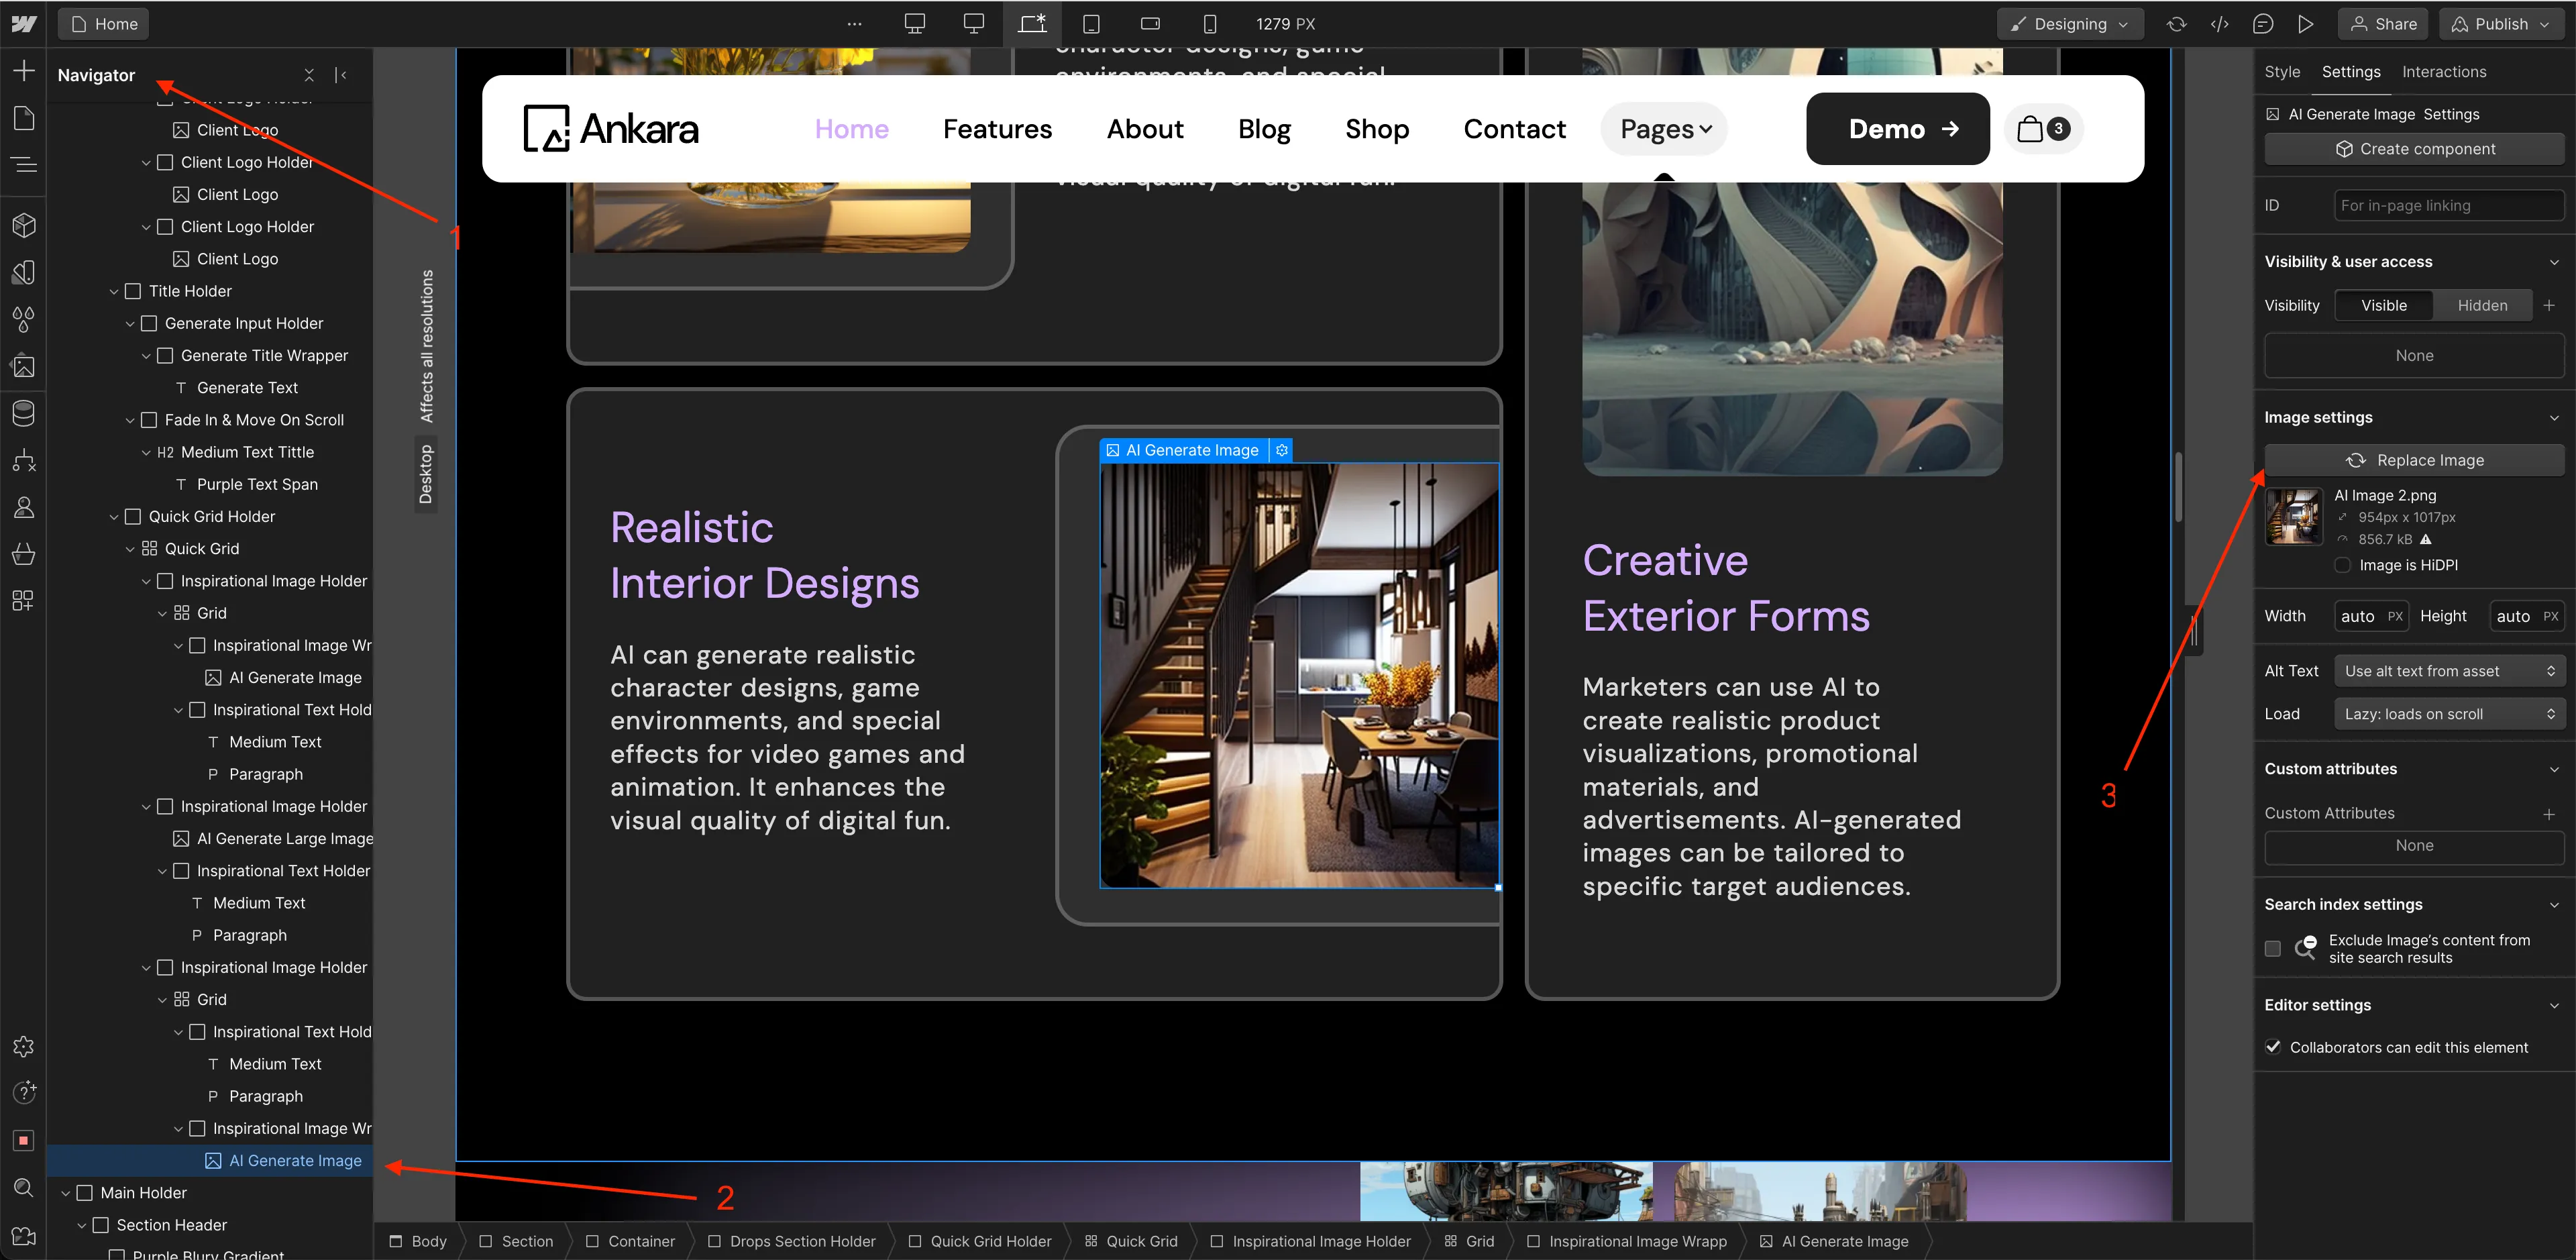The image size is (2576, 1260).
Task: Enable Image is HiDPI checkbox
Action: [2342, 565]
